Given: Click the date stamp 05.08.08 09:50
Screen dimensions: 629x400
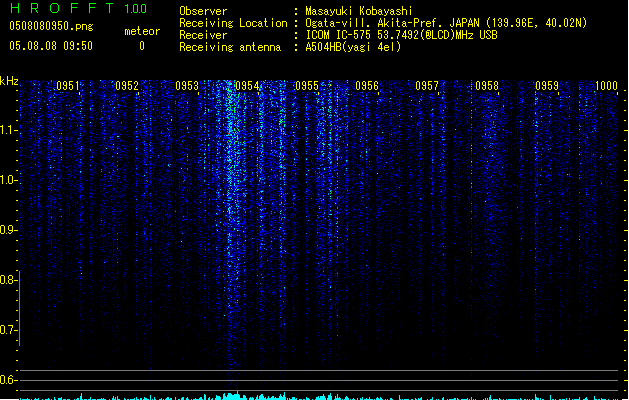Looking at the screenshot, I should tap(51, 46).
